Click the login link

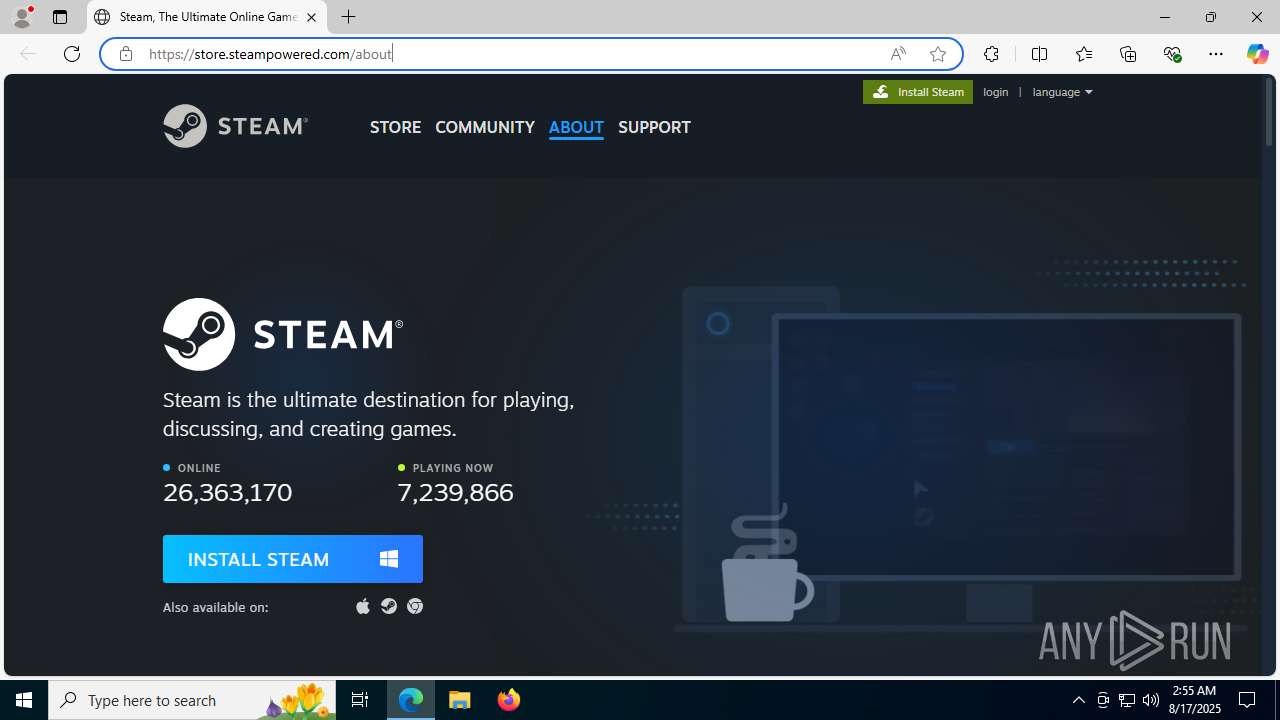tap(996, 92)
